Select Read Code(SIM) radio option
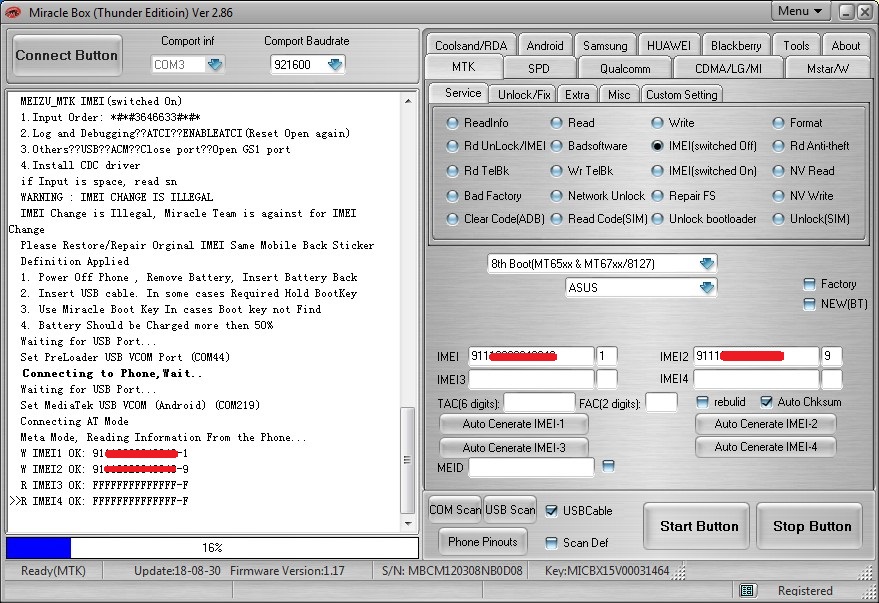 tap(556, 219)
